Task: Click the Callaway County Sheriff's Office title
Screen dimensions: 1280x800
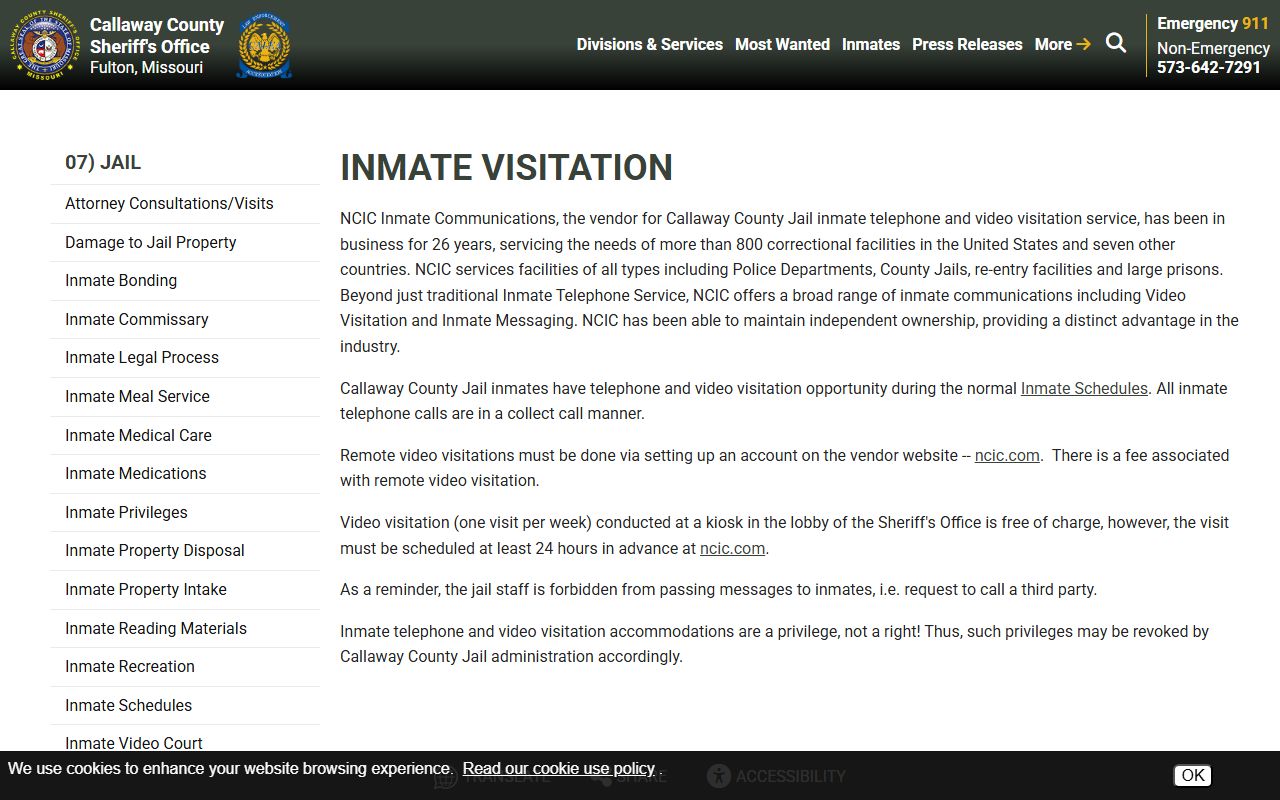Action: [157, 35]
